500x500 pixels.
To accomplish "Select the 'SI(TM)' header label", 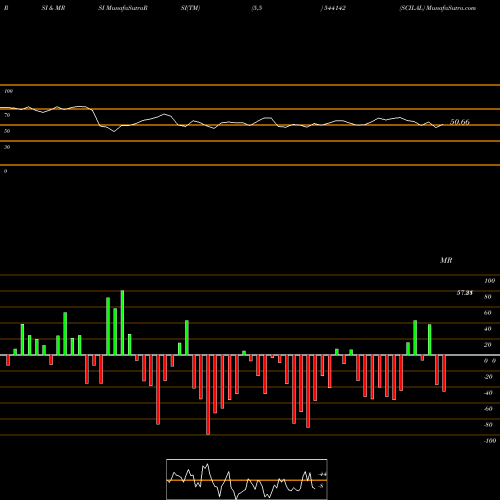I will tap(190, 8).
